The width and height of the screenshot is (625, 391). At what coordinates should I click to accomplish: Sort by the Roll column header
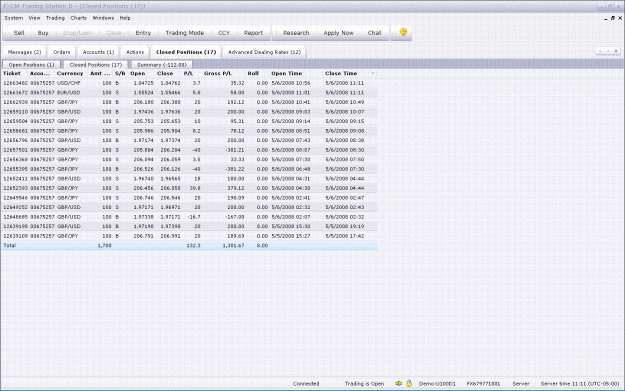point(253,73)
